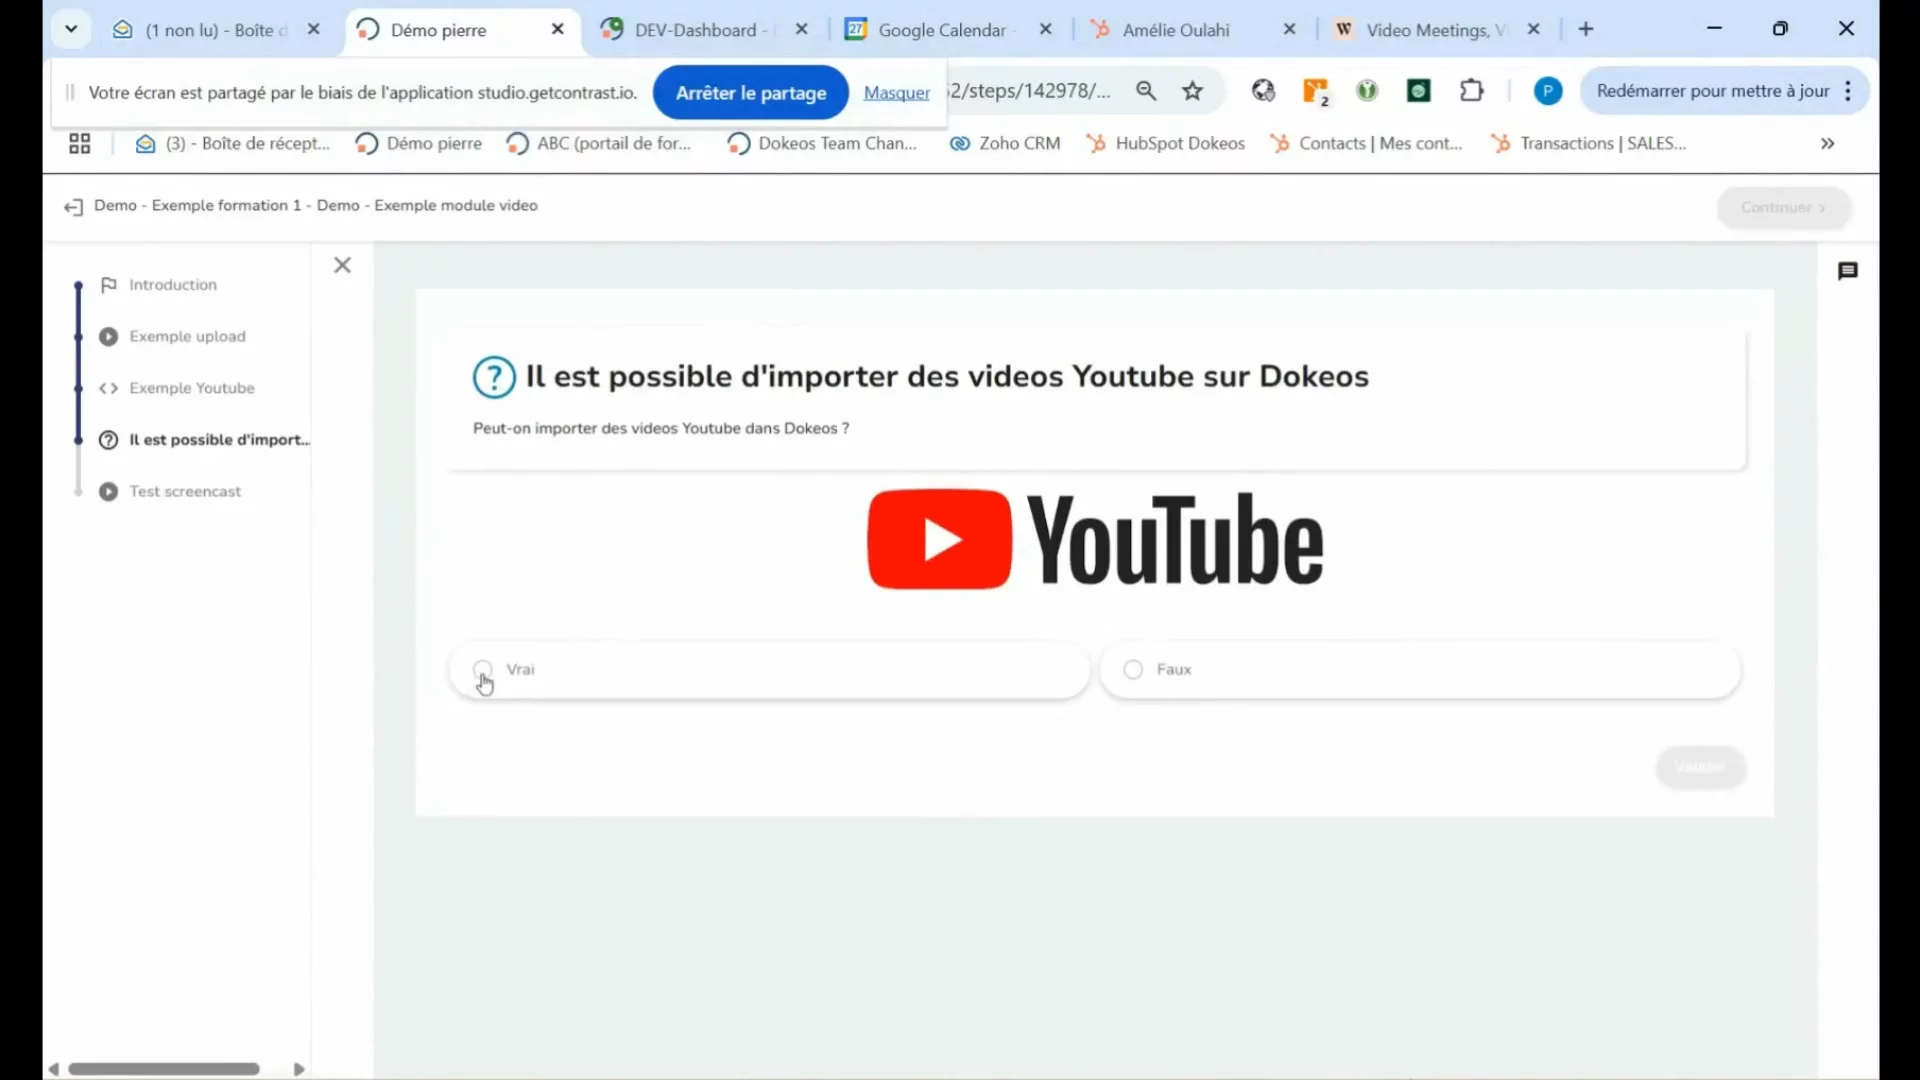Open Boîte de récept... bookmark
1920x1080 pixels.
click(x=233, y=144)
